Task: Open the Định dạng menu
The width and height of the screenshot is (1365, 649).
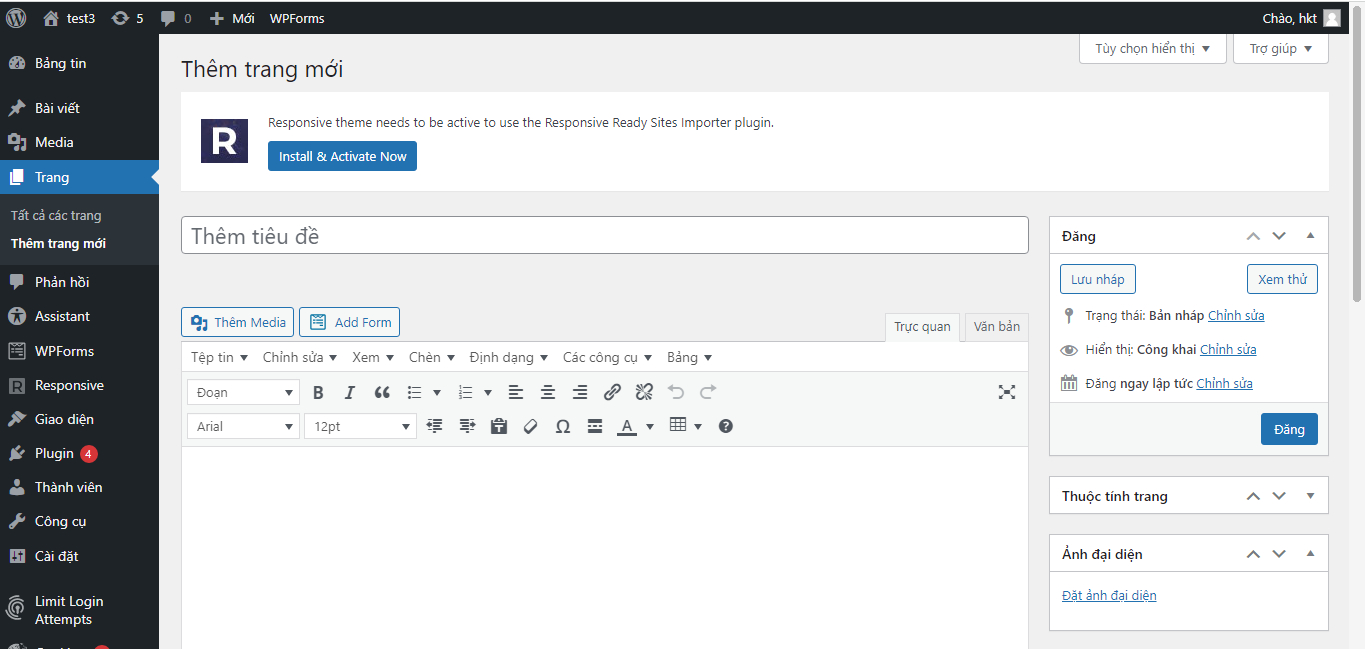Action: [x=508, y=357]
